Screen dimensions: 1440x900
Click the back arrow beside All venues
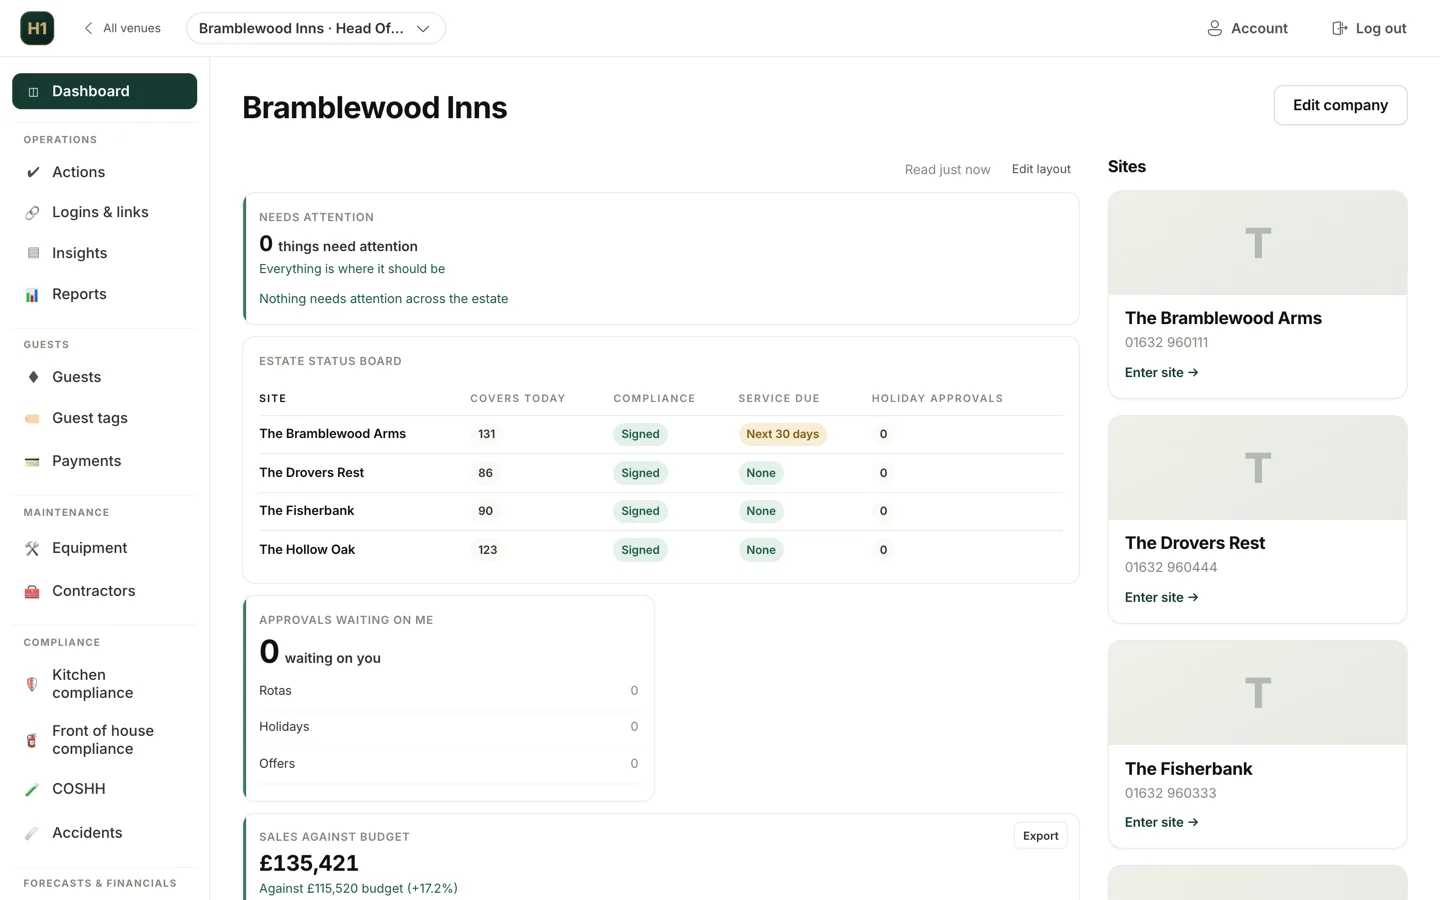(88, 28)
